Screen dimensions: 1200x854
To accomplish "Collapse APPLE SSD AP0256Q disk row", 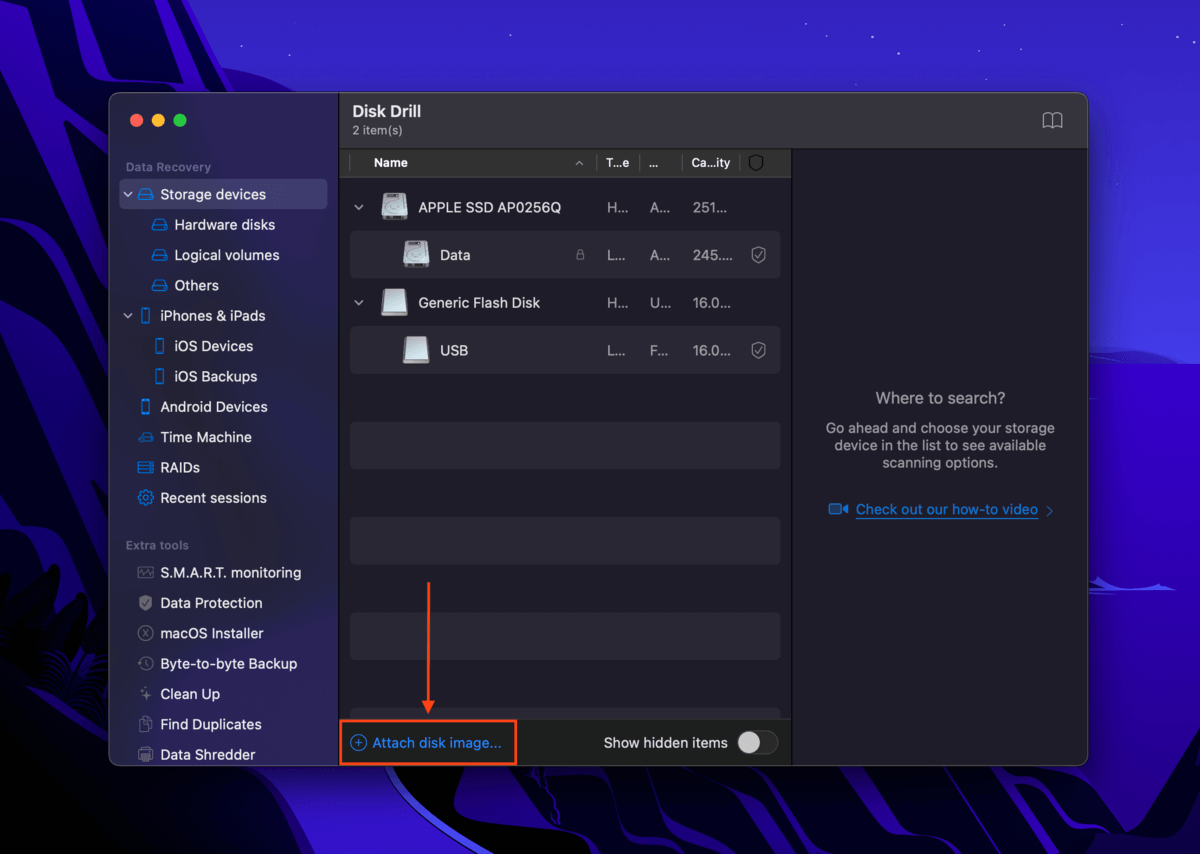I will pyautogui.click(x=359, y=208).
